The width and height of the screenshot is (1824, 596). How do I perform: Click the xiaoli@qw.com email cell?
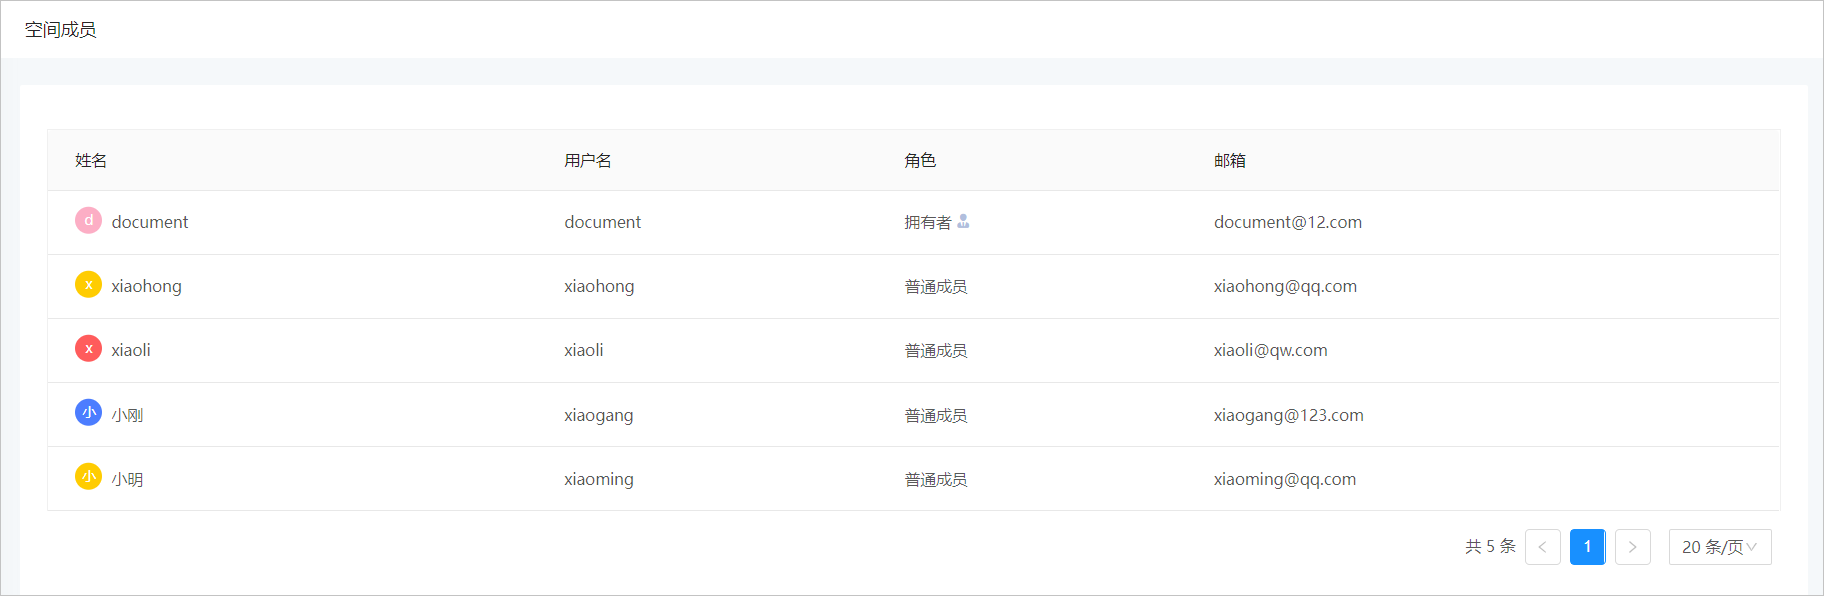(x=1271, y=350)
